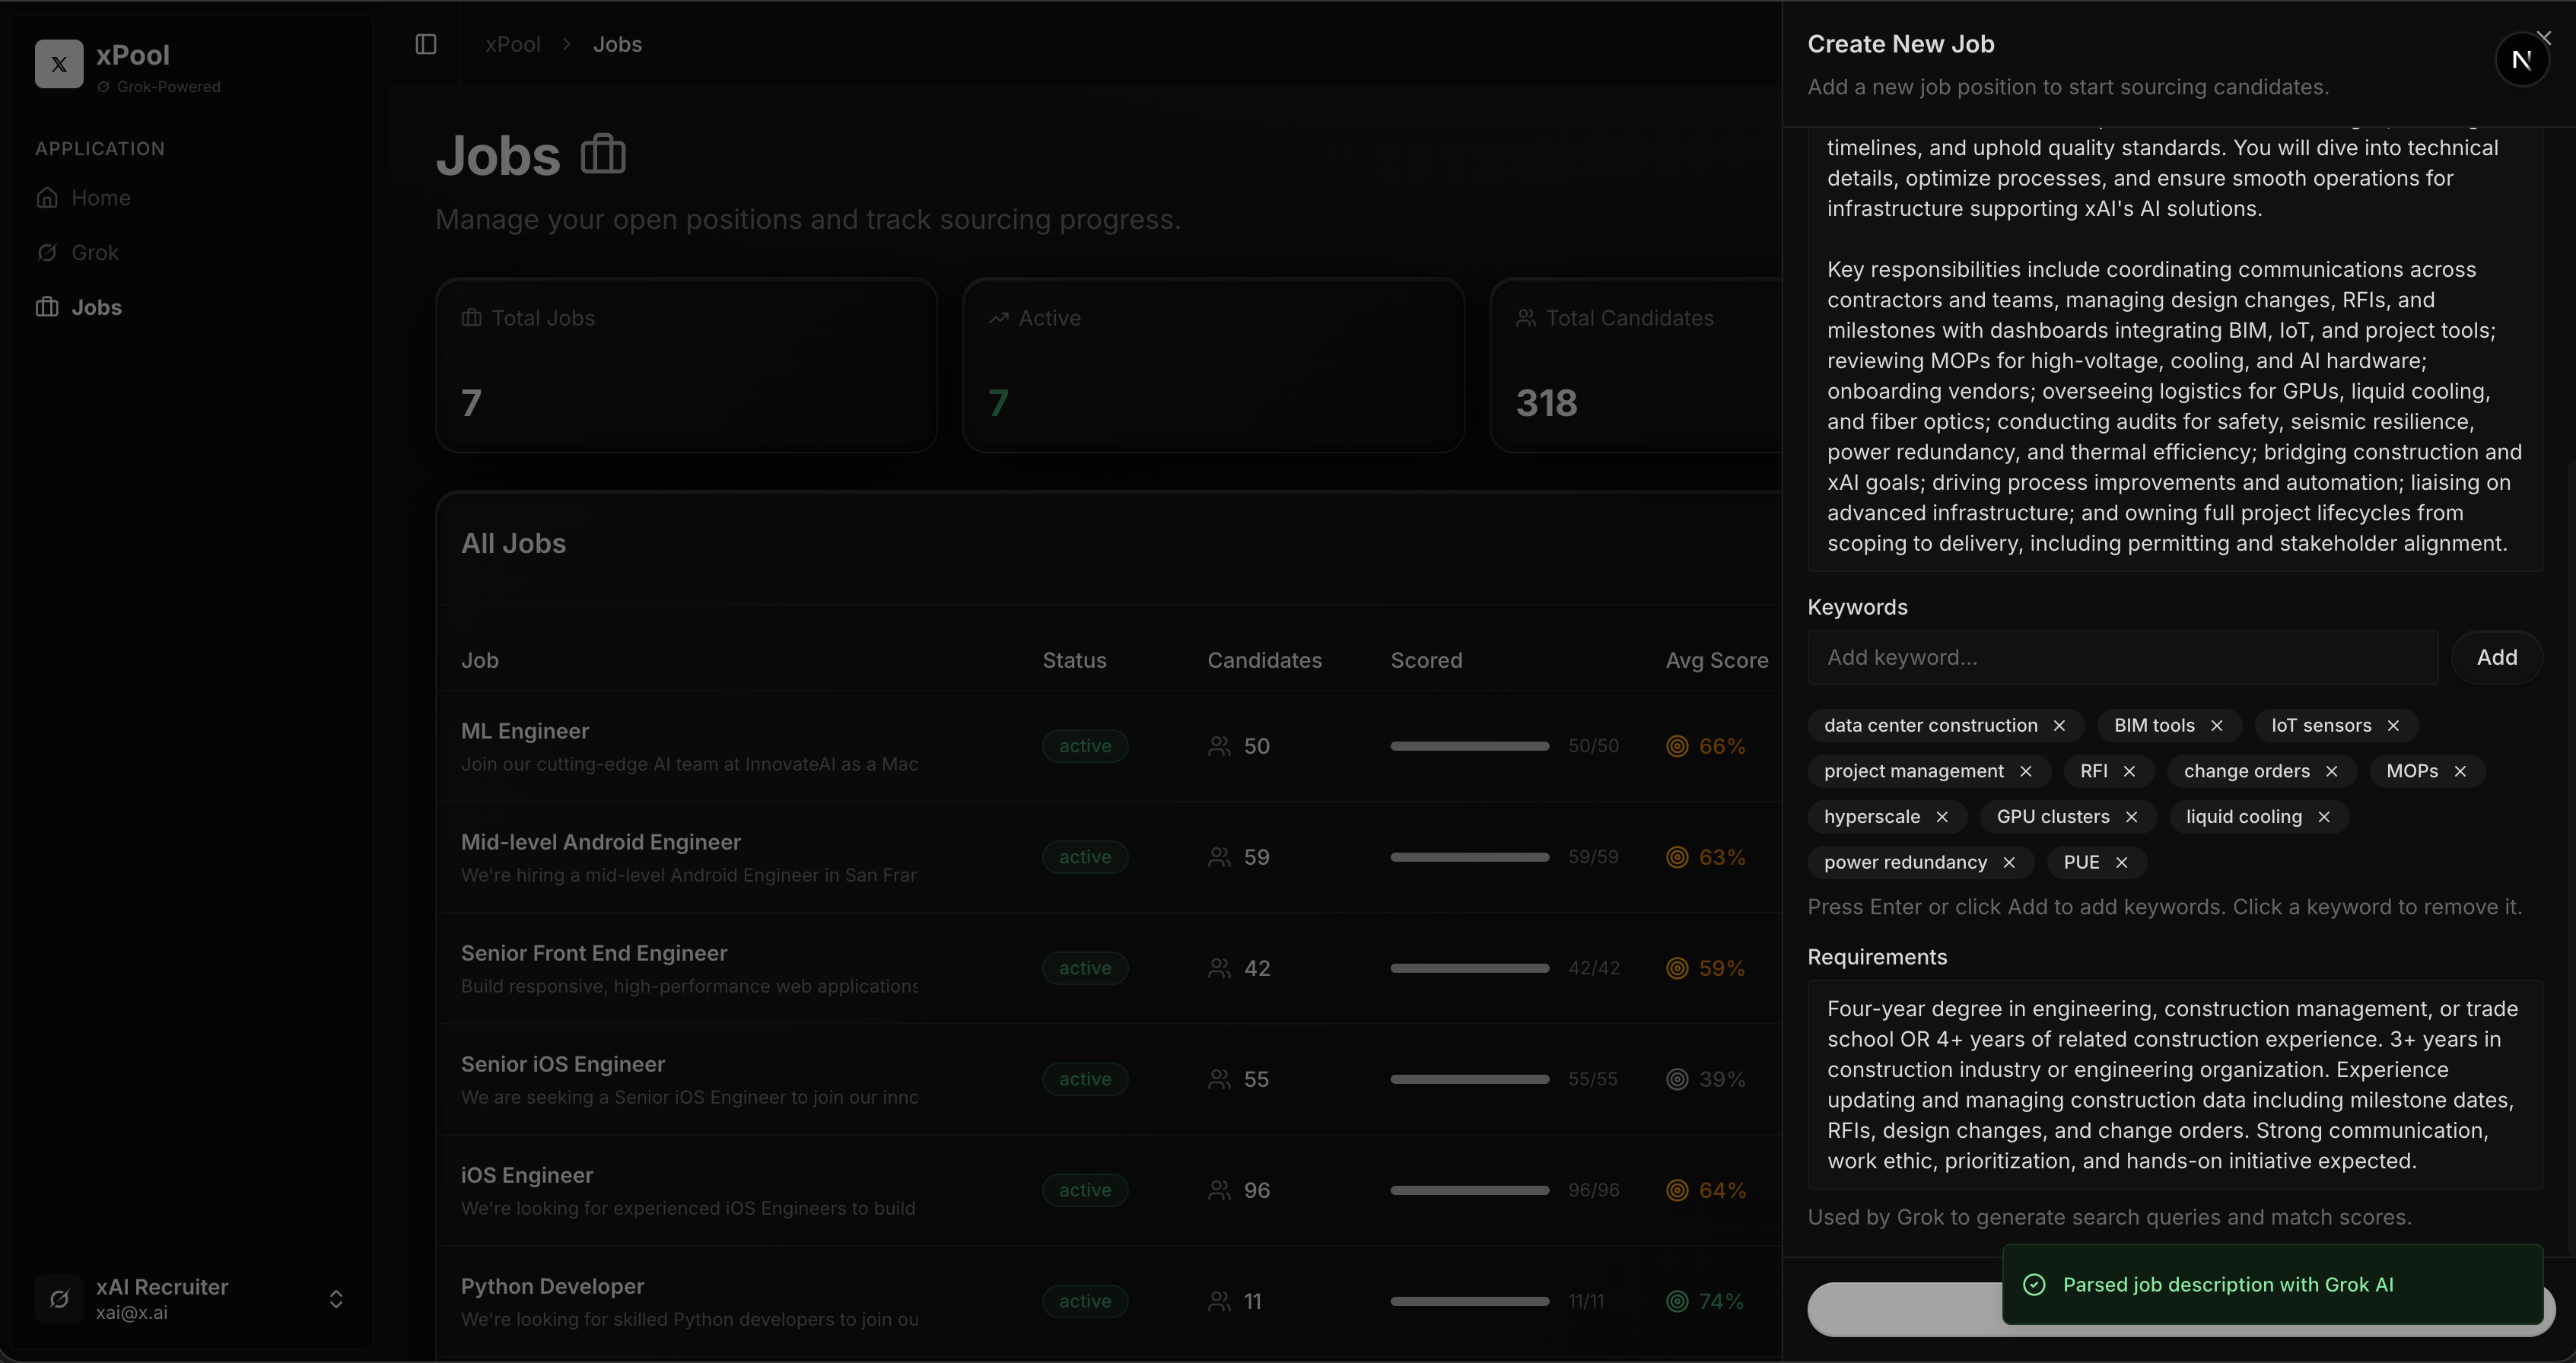The image size is (2576, 1363).
Task: Select Jobs in the sidebar navigation
Action: [96, 307]
